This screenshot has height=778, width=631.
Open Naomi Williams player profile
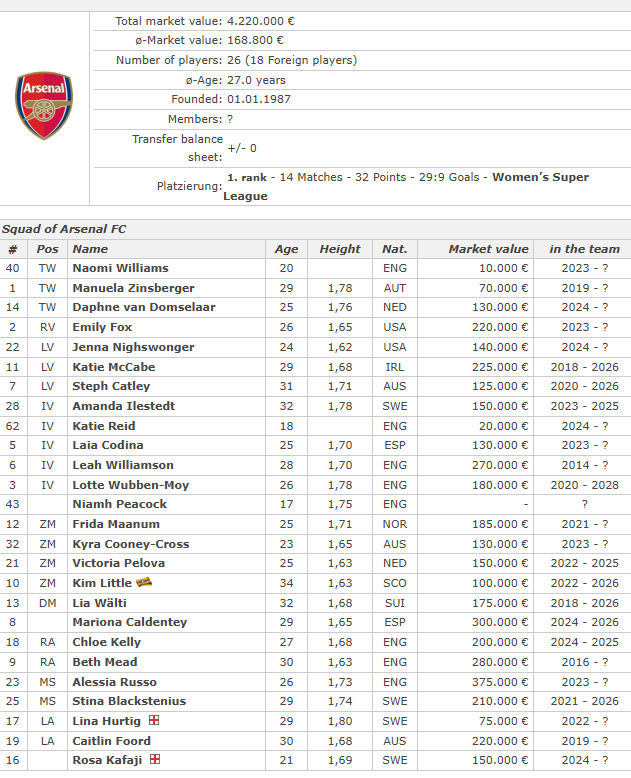(x=120, y=268)
